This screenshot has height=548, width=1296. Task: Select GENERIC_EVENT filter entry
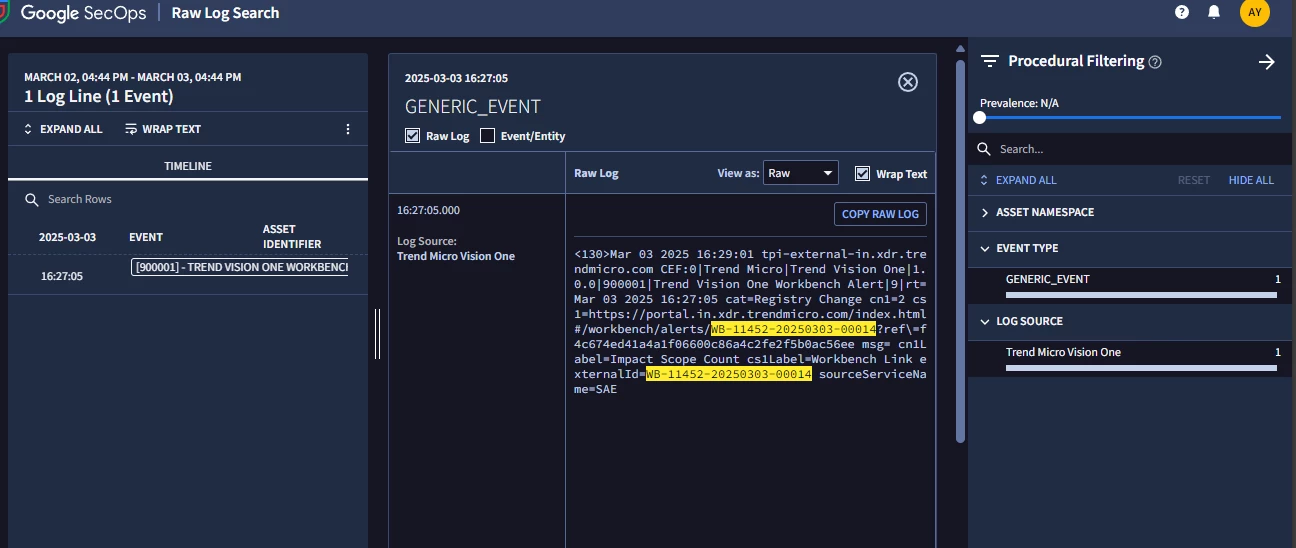[x=1142, y=284]
